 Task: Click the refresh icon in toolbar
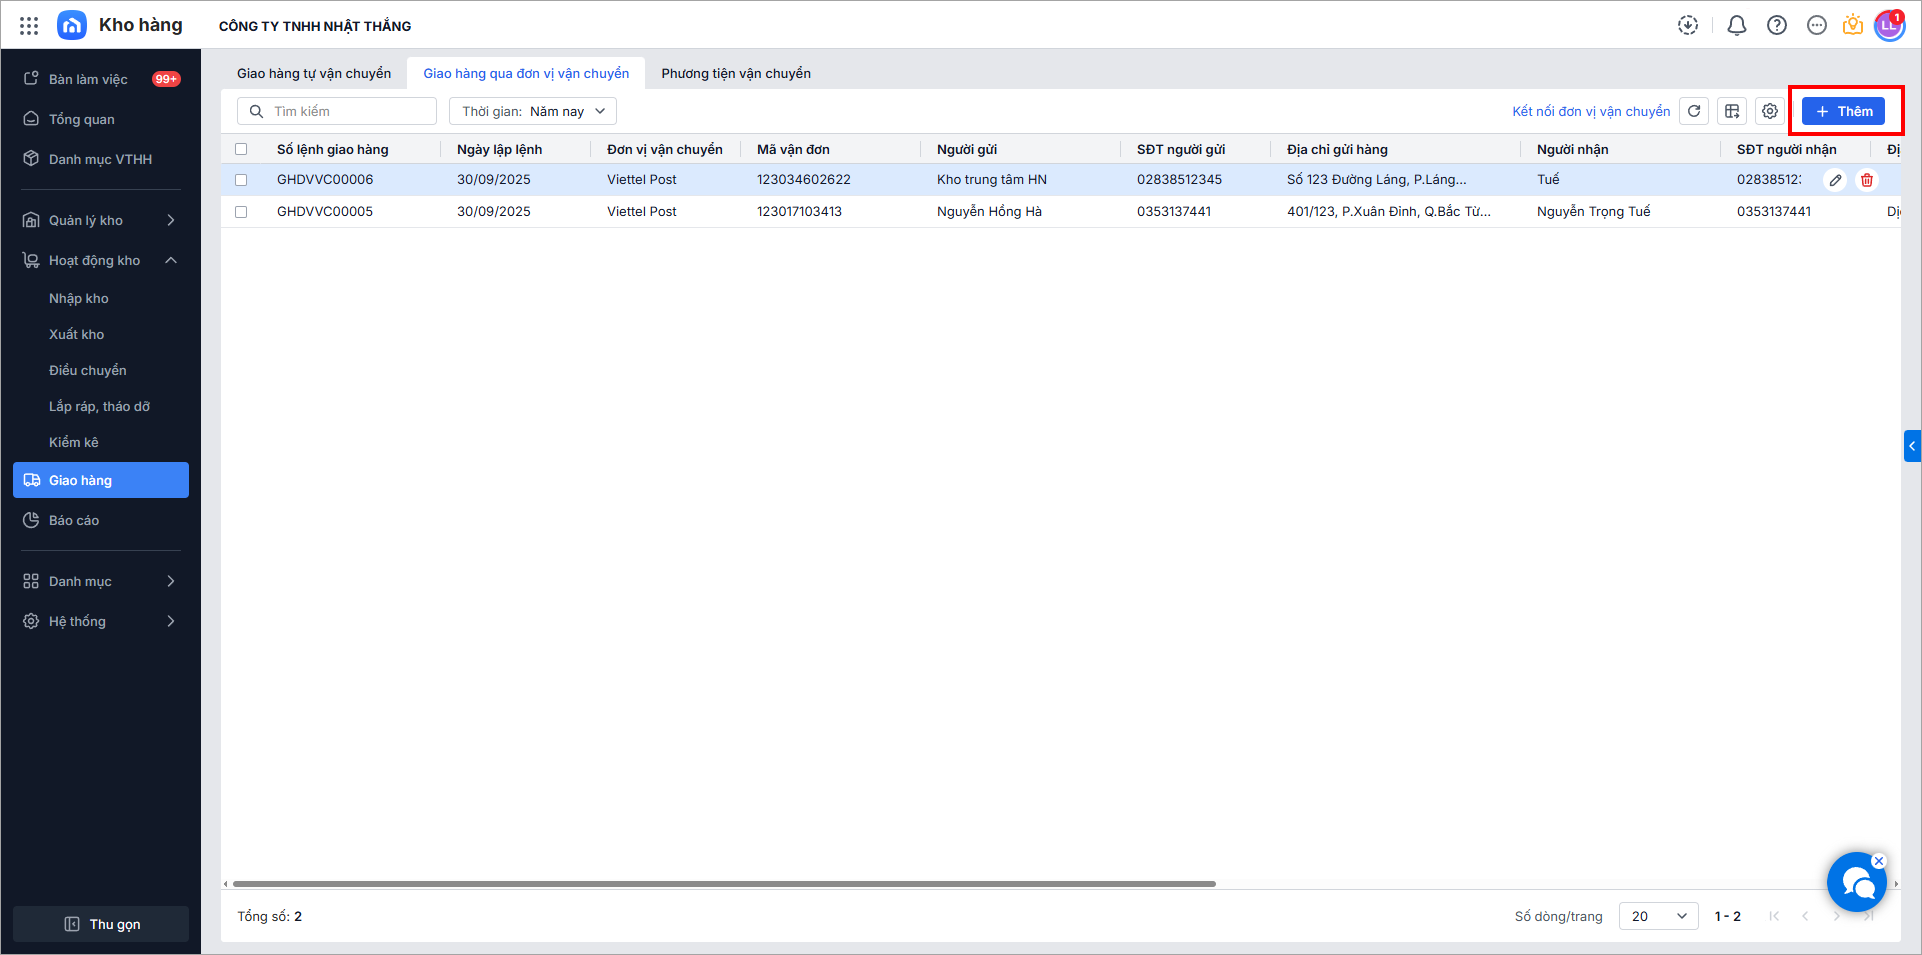1694,111
